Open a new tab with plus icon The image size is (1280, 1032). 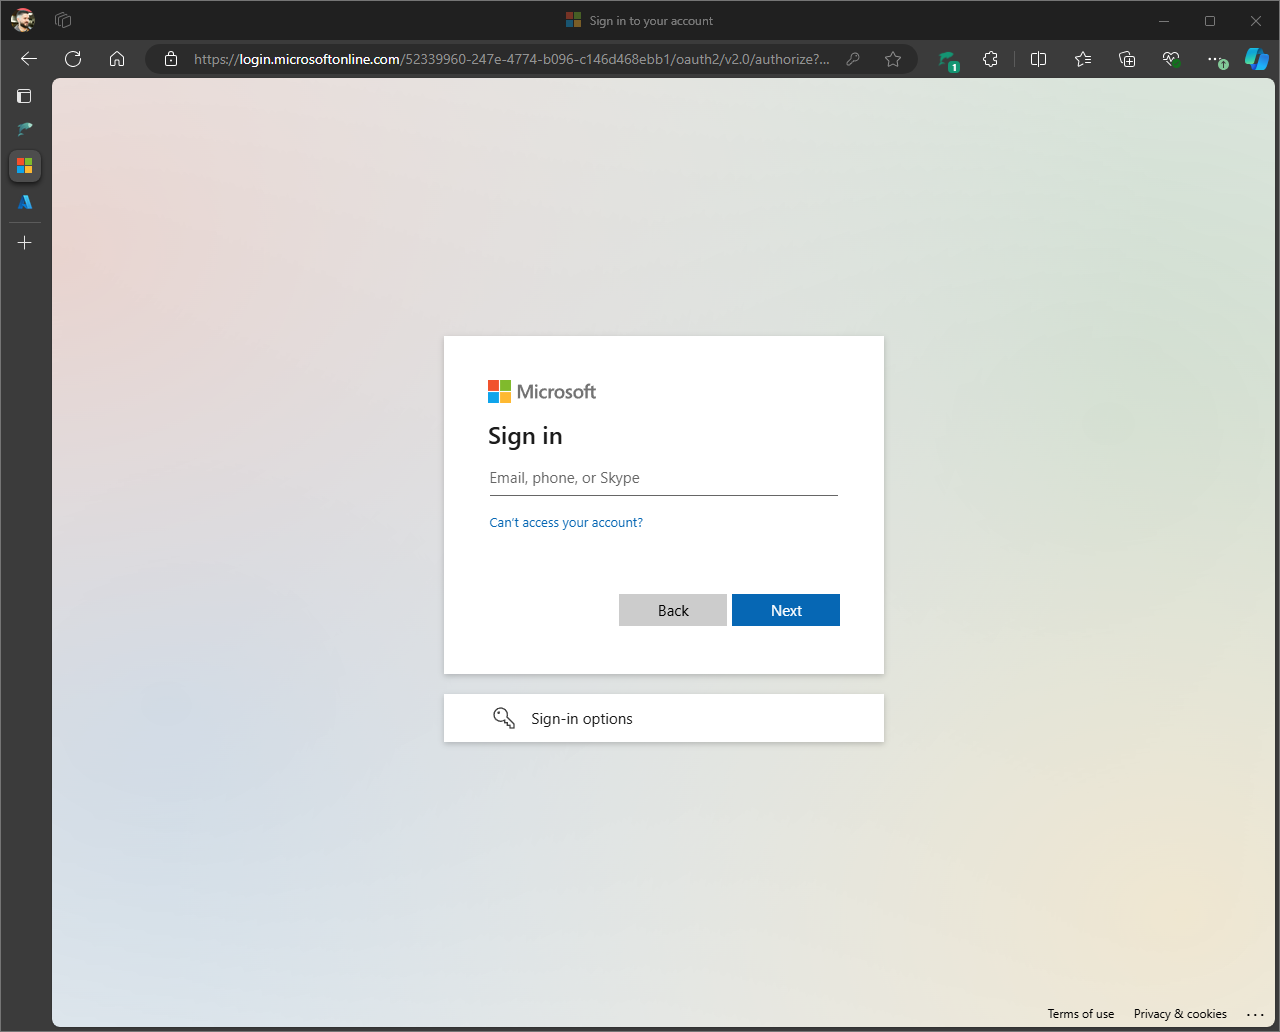(25, 242)
